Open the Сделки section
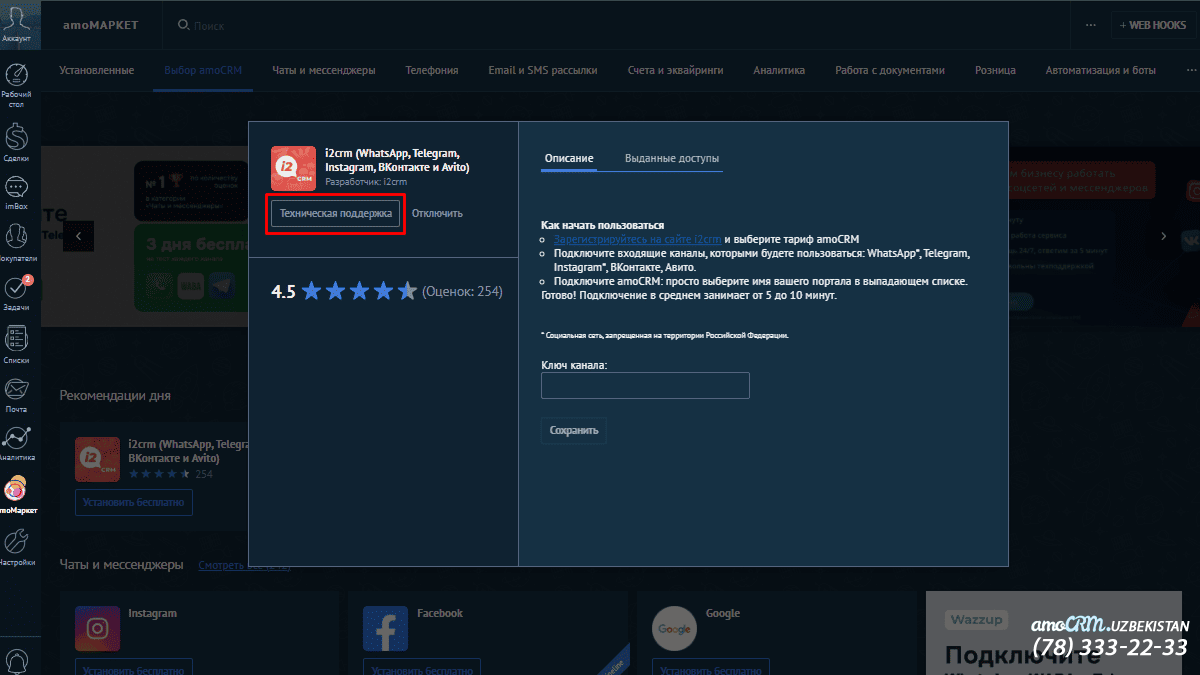This screenshot has width=1200, height=675. click(x=16, y=141)
